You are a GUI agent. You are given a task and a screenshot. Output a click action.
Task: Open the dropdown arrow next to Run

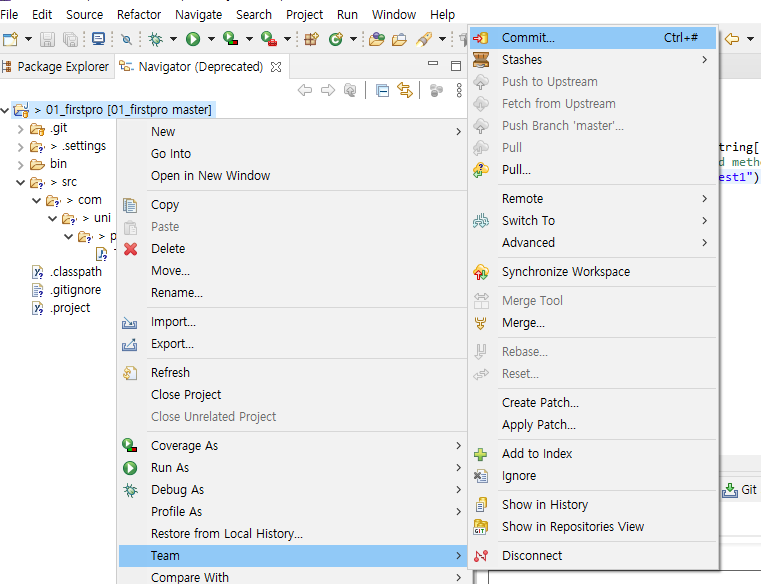tap(211, 39)
